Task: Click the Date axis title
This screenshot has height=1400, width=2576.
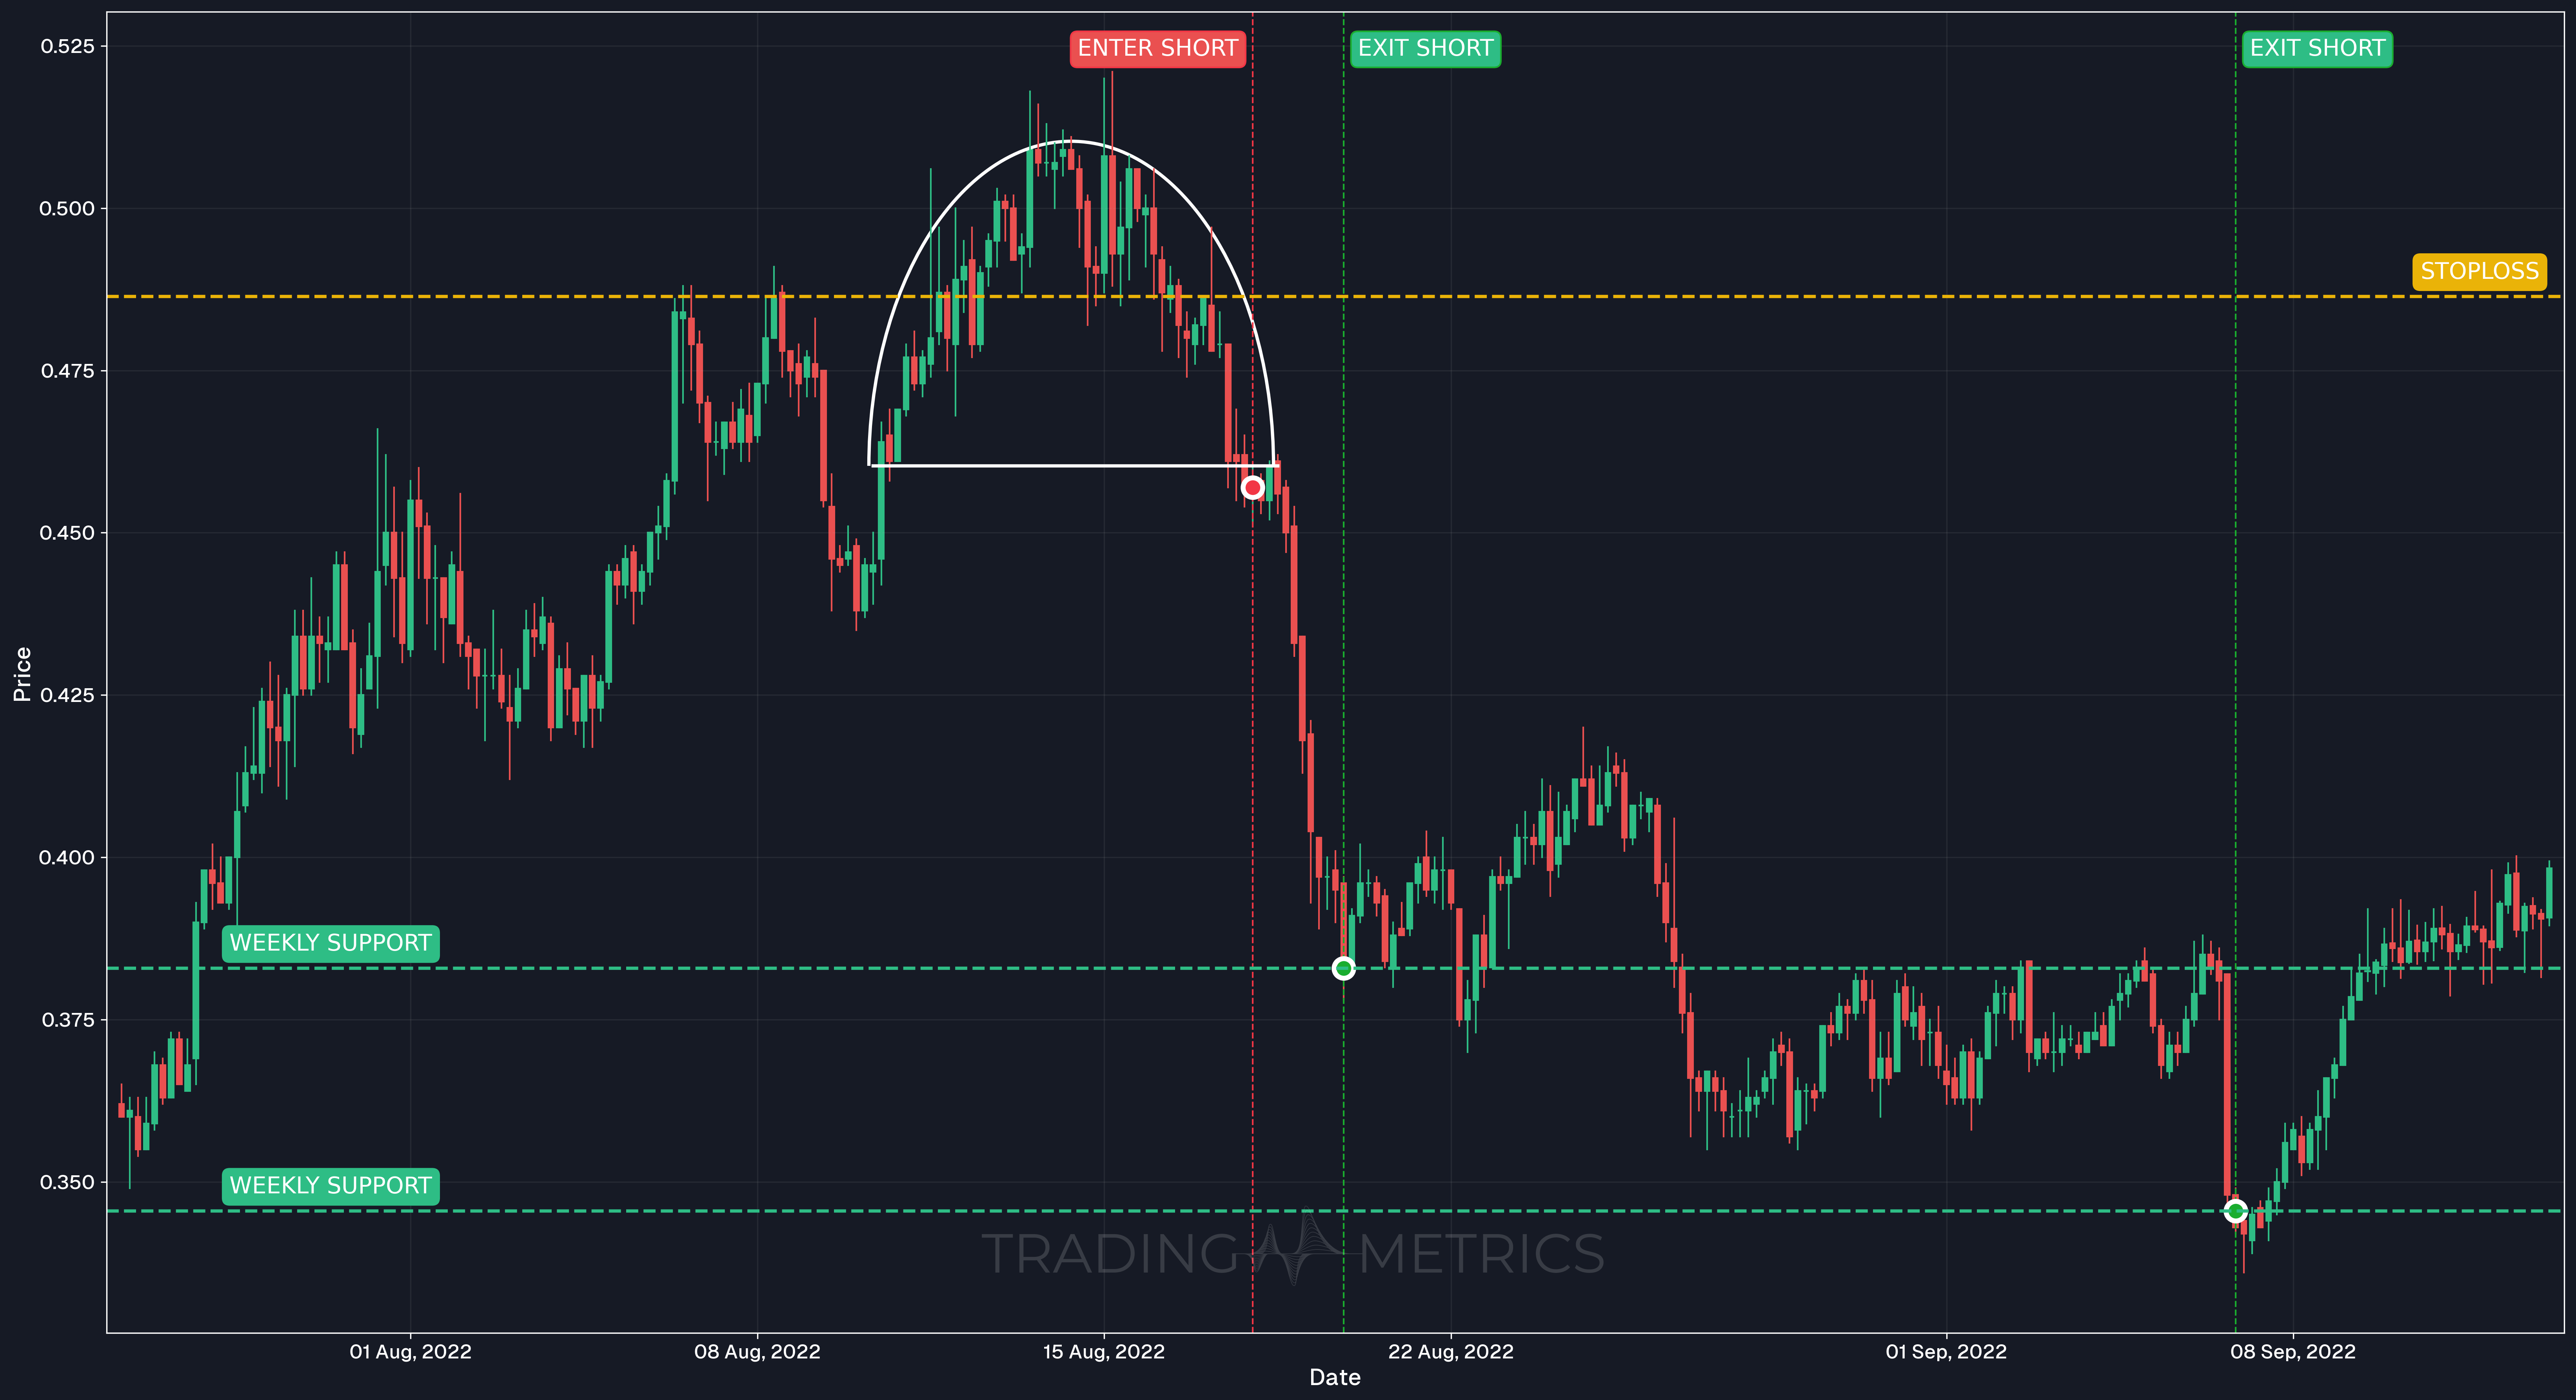Action: tap(1335, 1378)
